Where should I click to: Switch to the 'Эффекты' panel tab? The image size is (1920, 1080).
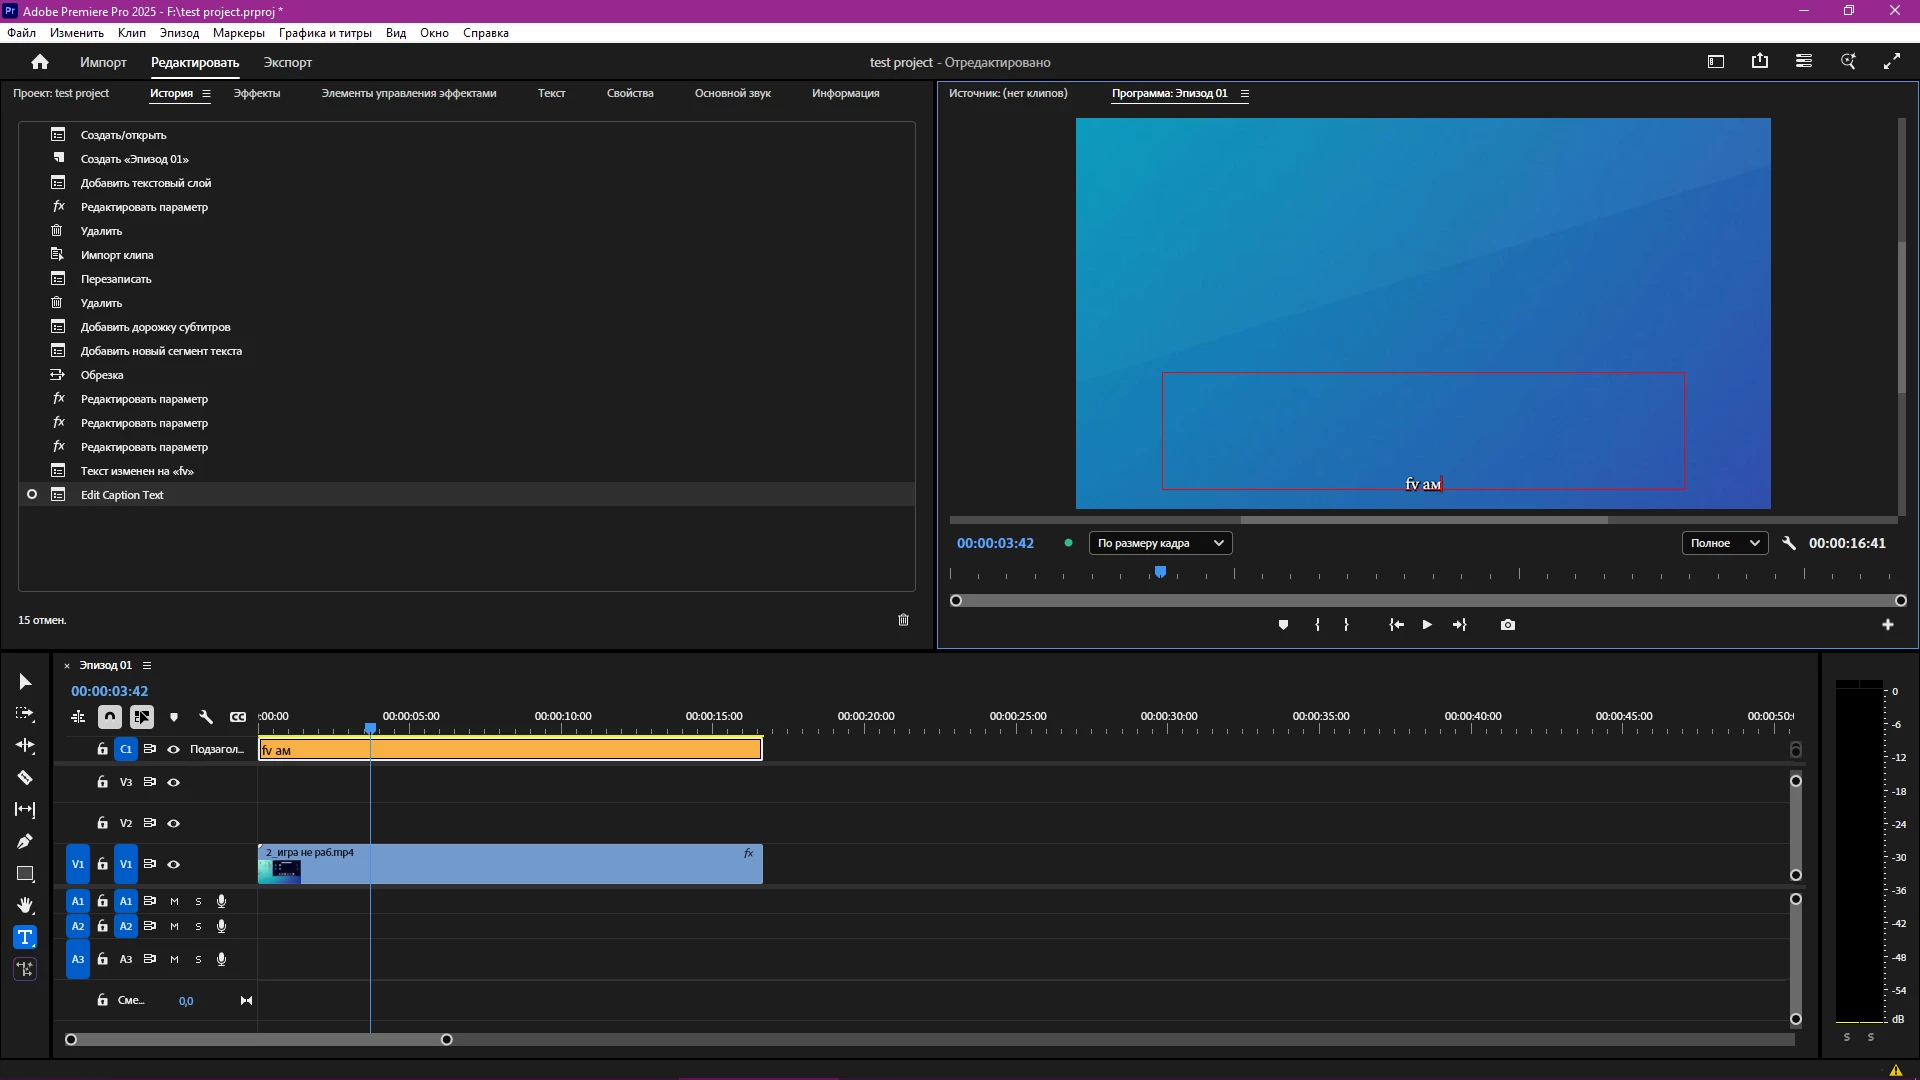click(257, 93)
